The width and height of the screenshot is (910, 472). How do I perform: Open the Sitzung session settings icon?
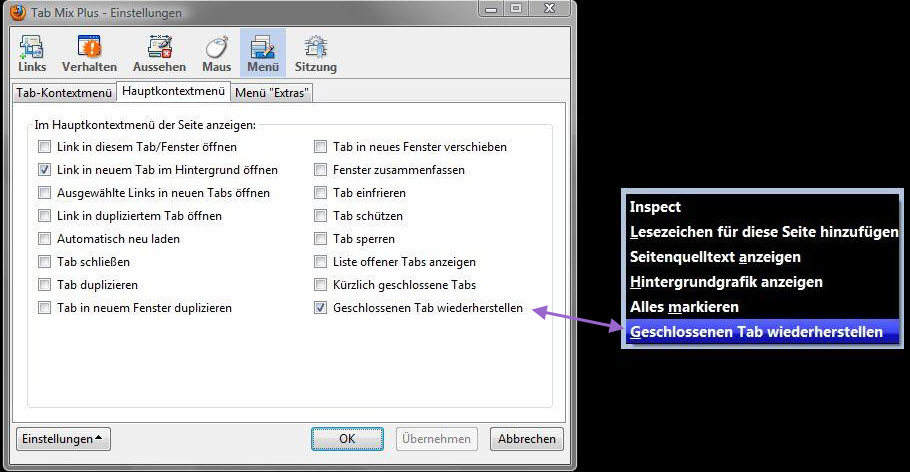pyautogui.click(x=315, y=53)
